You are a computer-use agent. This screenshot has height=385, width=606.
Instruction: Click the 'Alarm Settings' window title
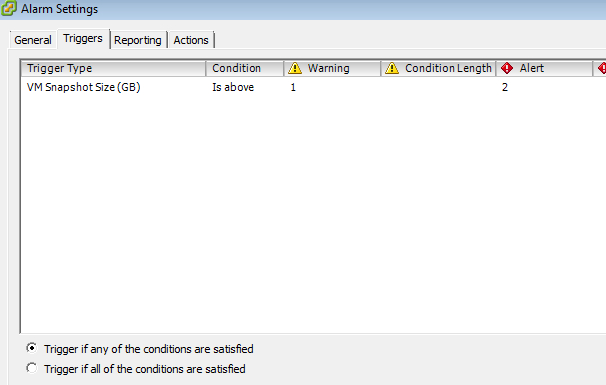tap(60, 9)
